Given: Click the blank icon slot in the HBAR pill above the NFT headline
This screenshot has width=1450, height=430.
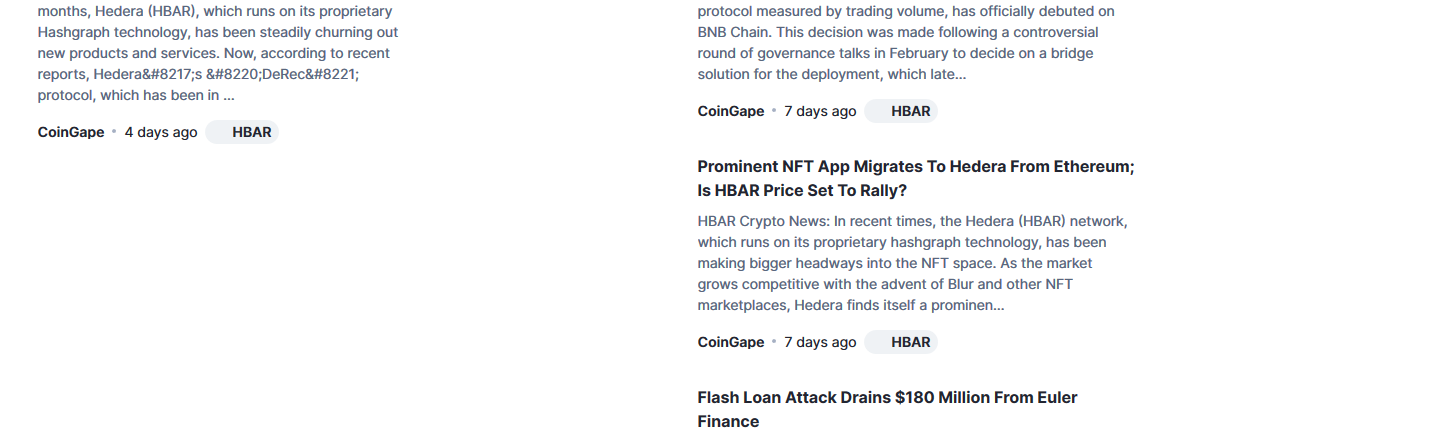Looking at the screenshot, I should [x=879, y=111].
